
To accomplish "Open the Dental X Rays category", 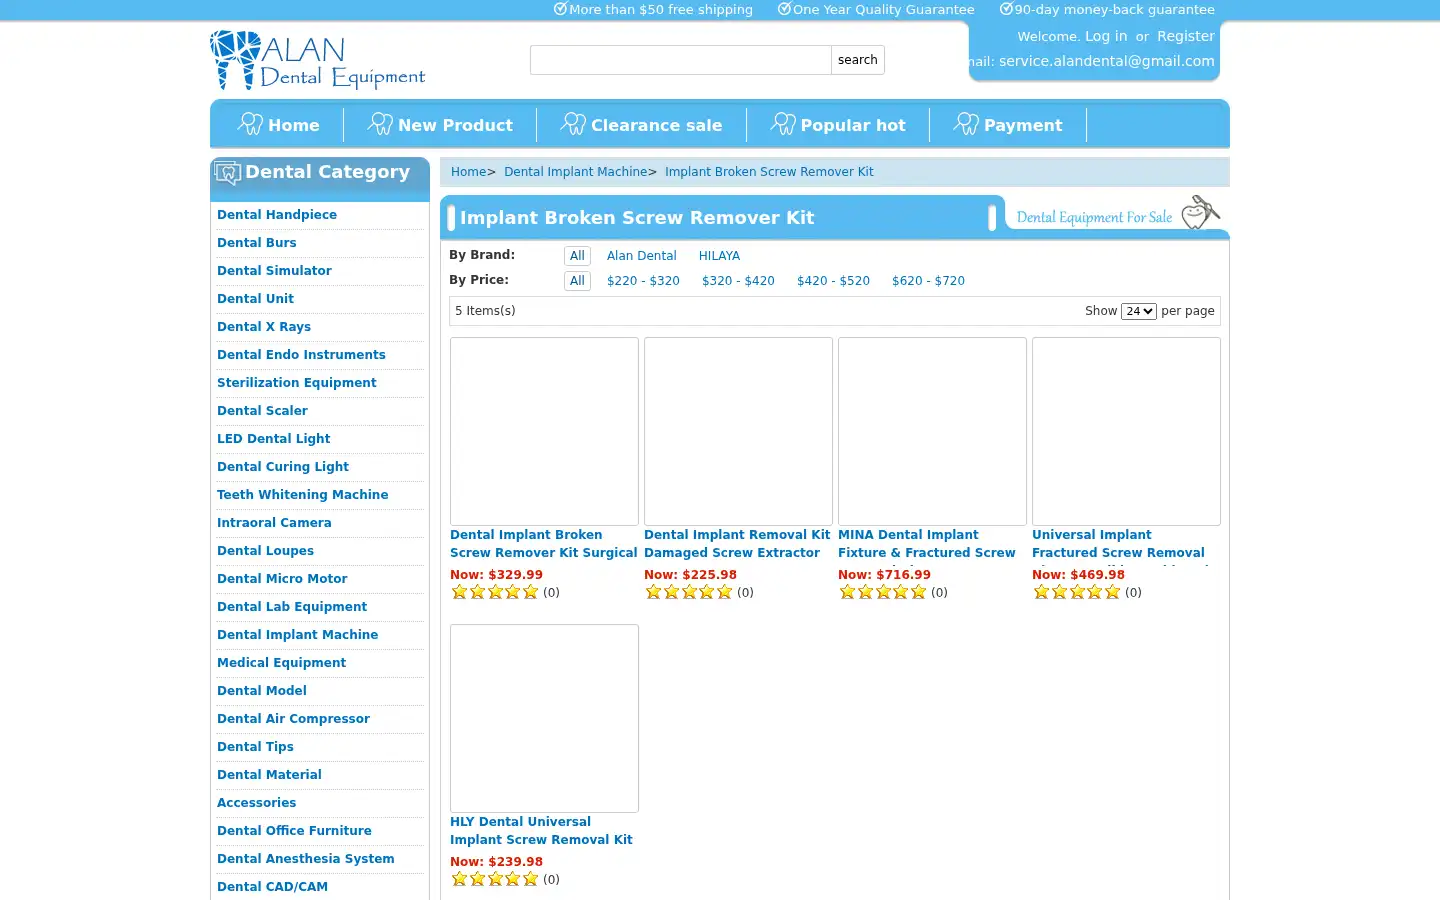I will 264,327.
